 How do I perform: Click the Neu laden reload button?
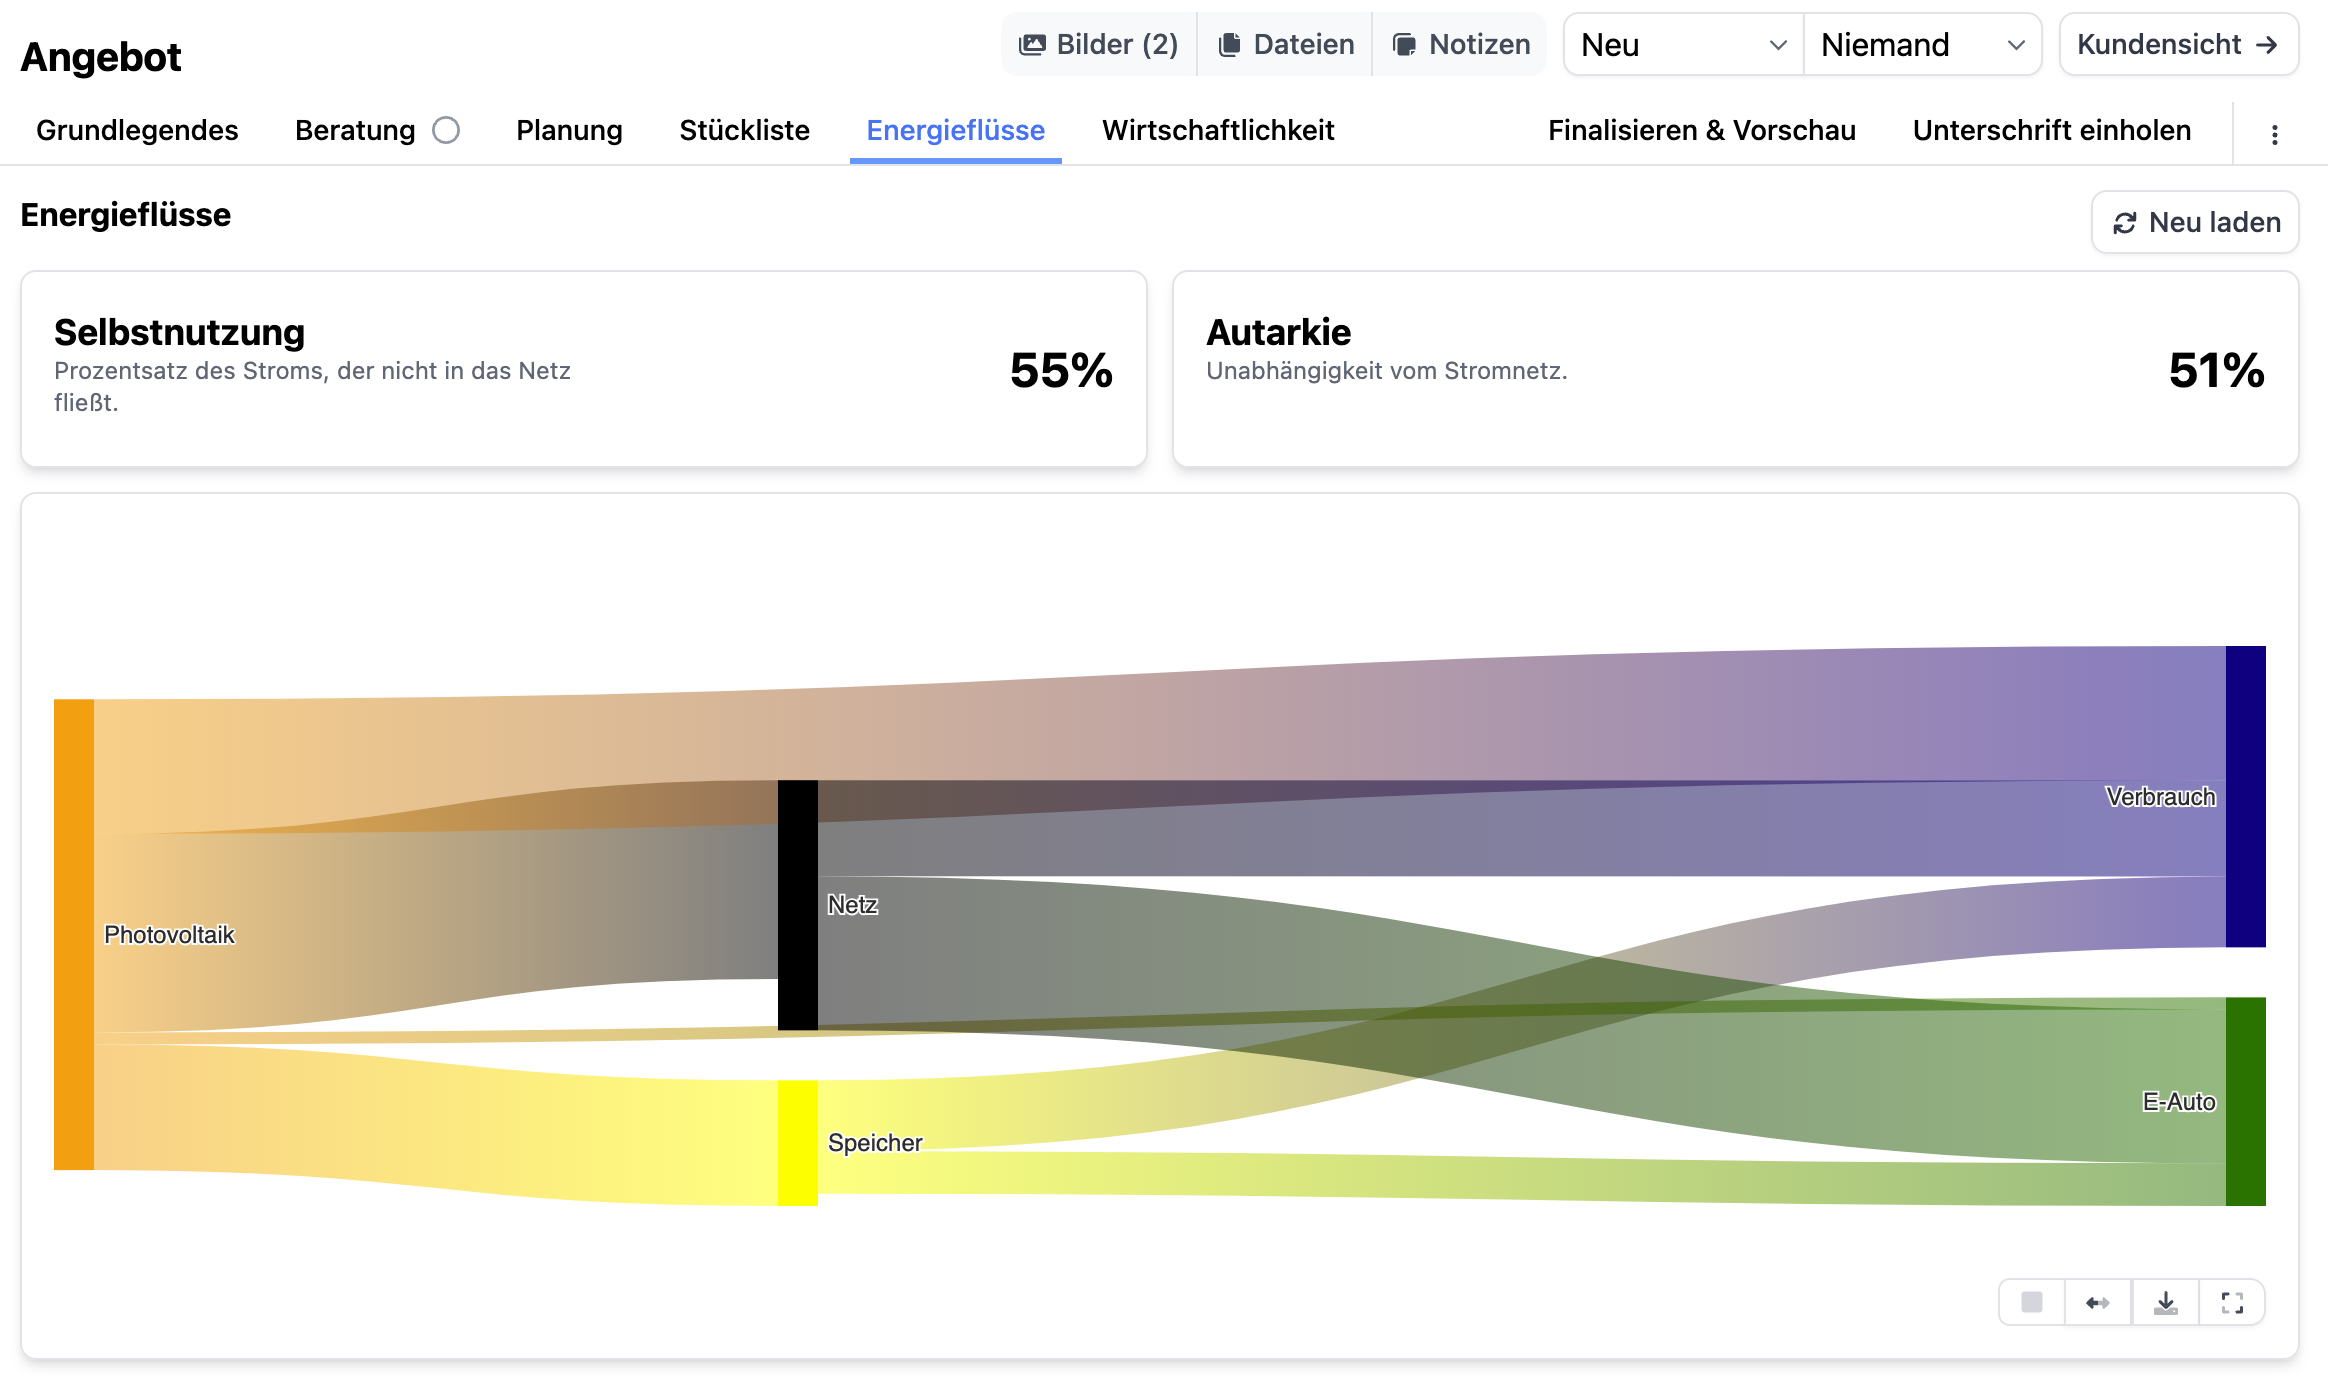click(2195, 222)
